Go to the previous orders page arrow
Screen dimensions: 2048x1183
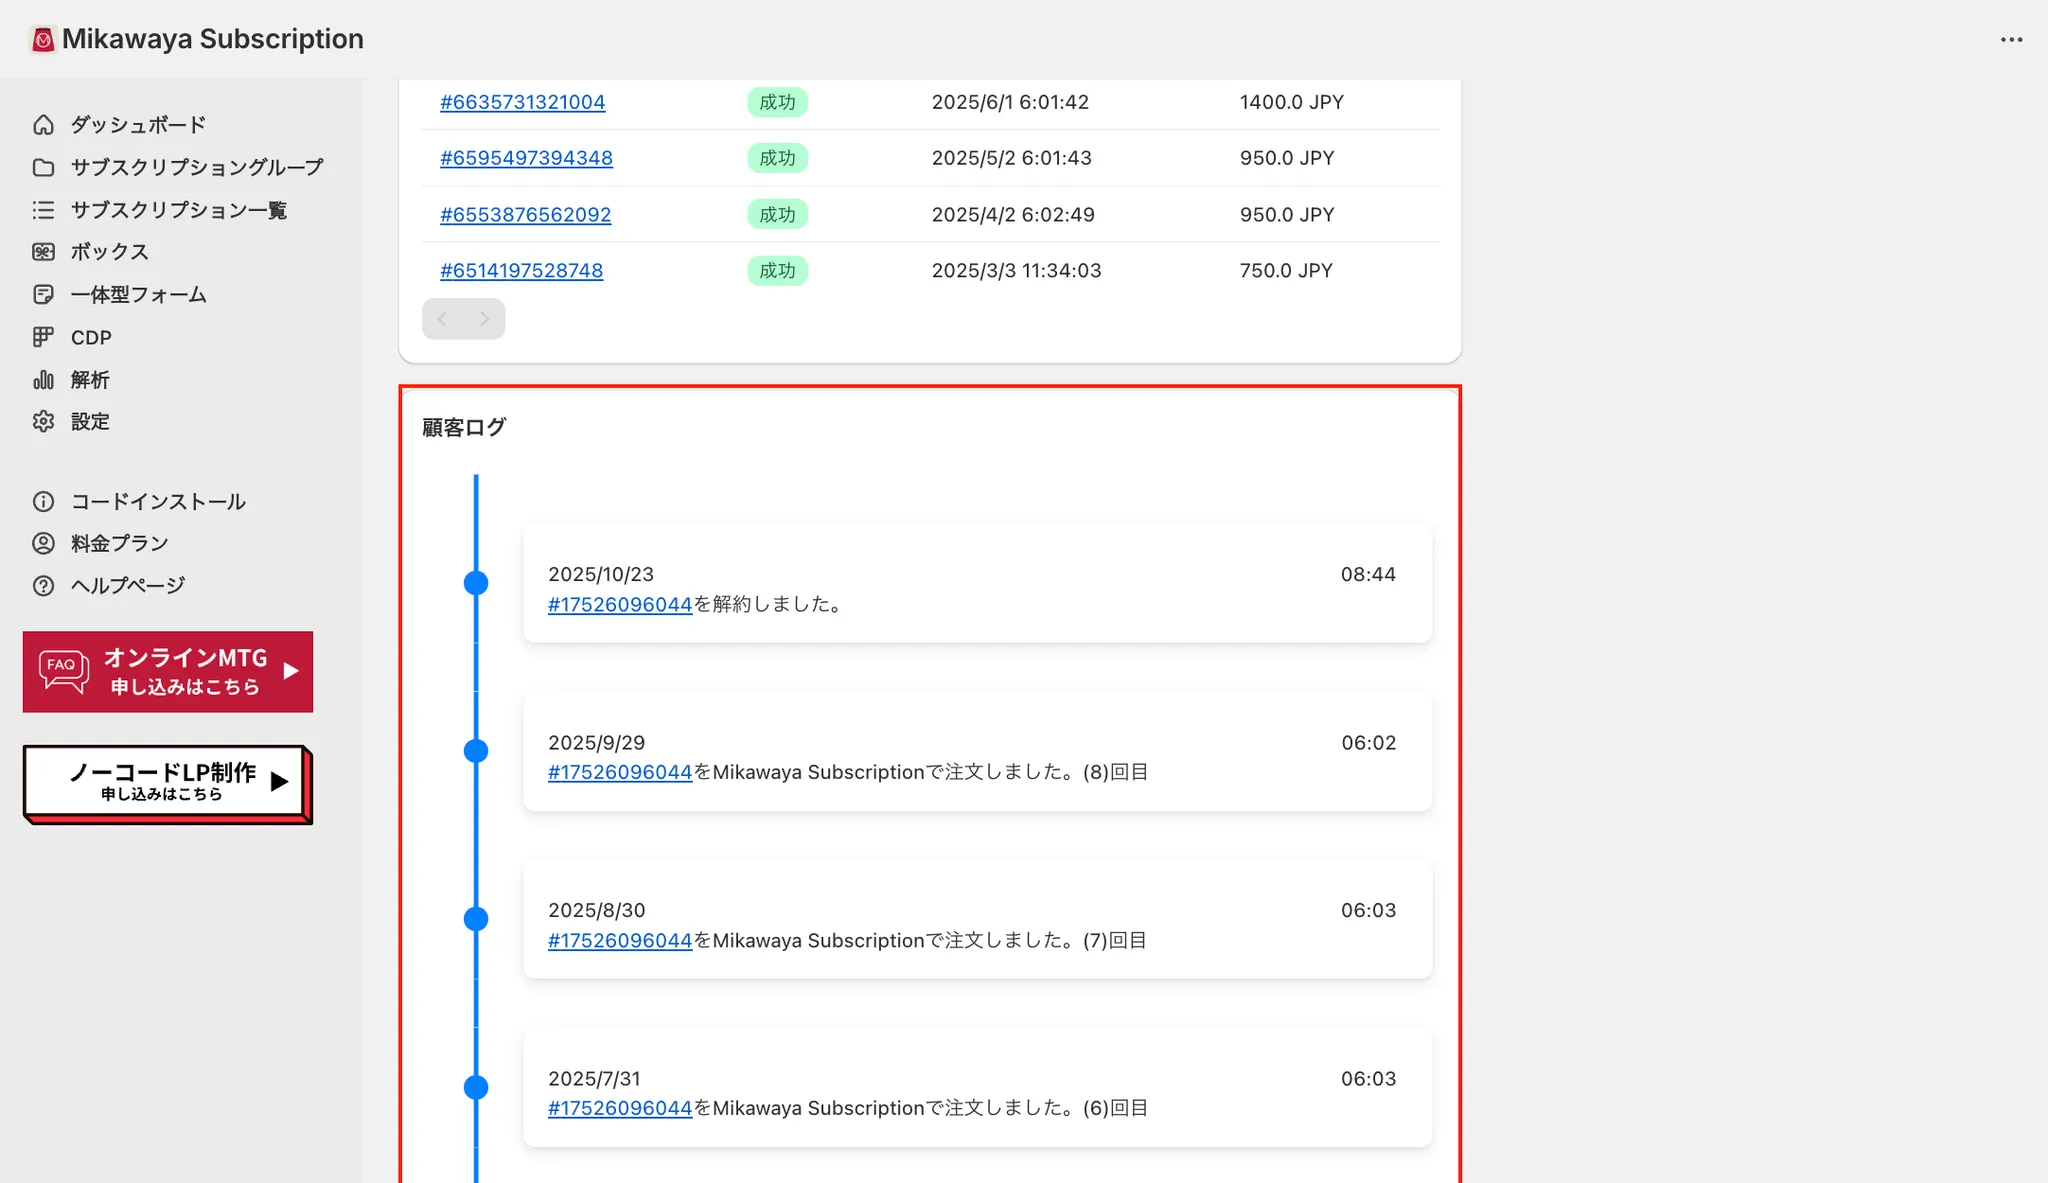[x=443, y=319]
